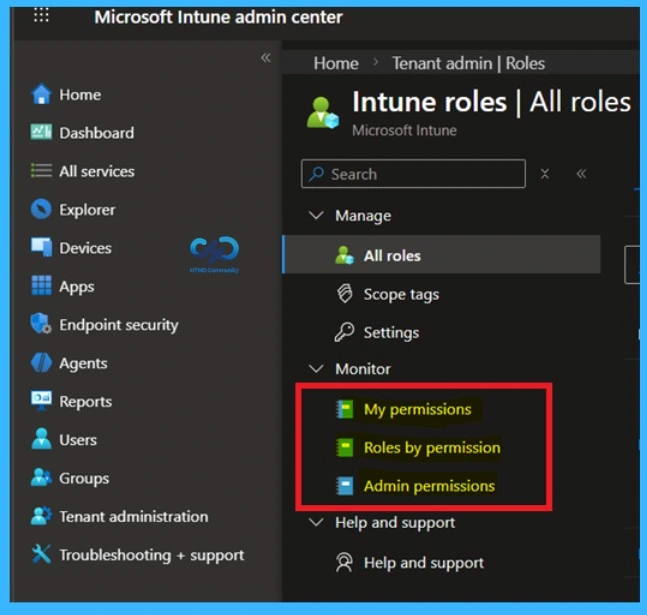Click the Endpoint security shield icon
This screenshot has height=615, width=647.
tap(41, 324)
